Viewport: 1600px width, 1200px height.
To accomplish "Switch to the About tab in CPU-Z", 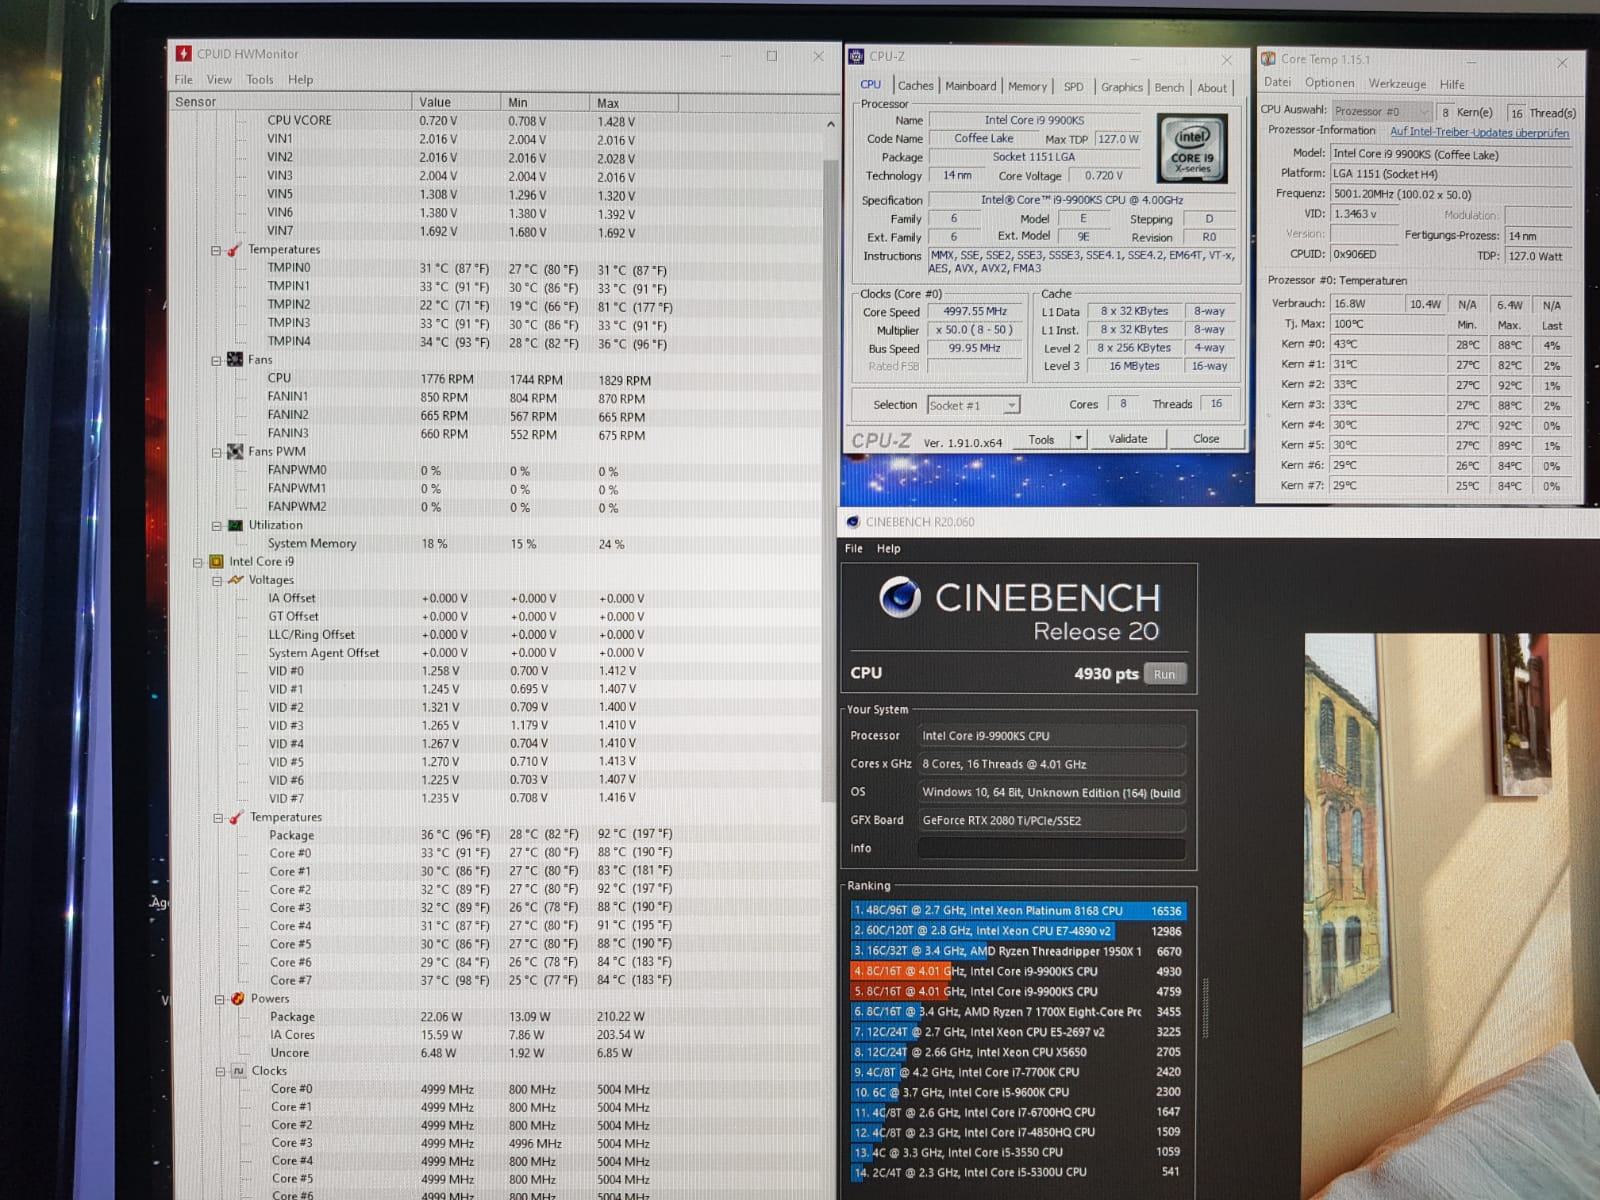I will [1212, 88].
